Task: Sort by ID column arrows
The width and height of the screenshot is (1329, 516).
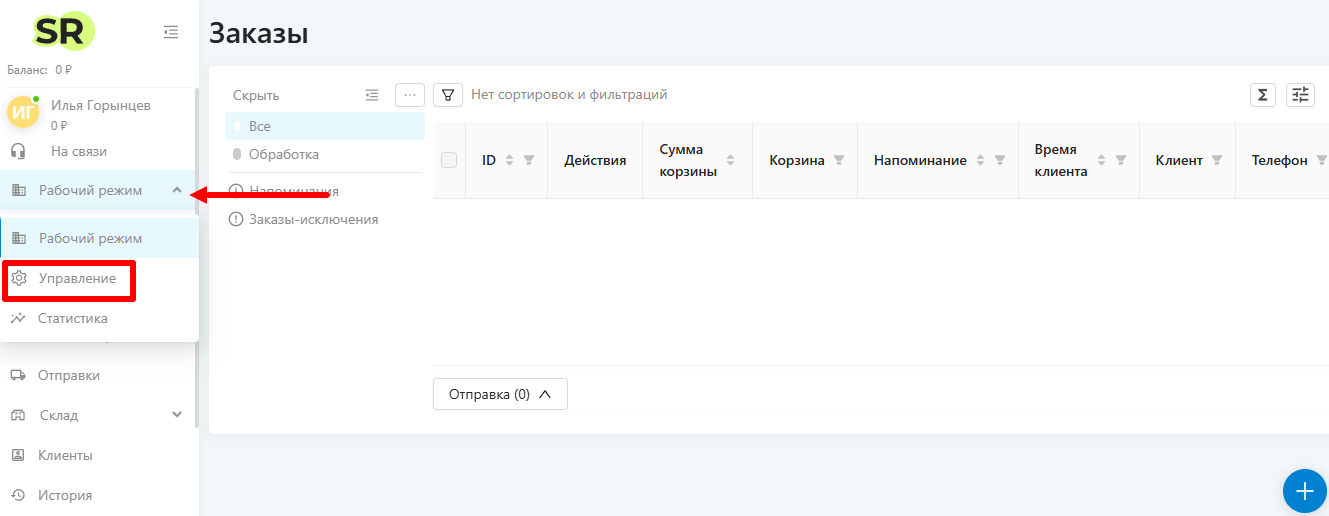Action: point(509,160)
